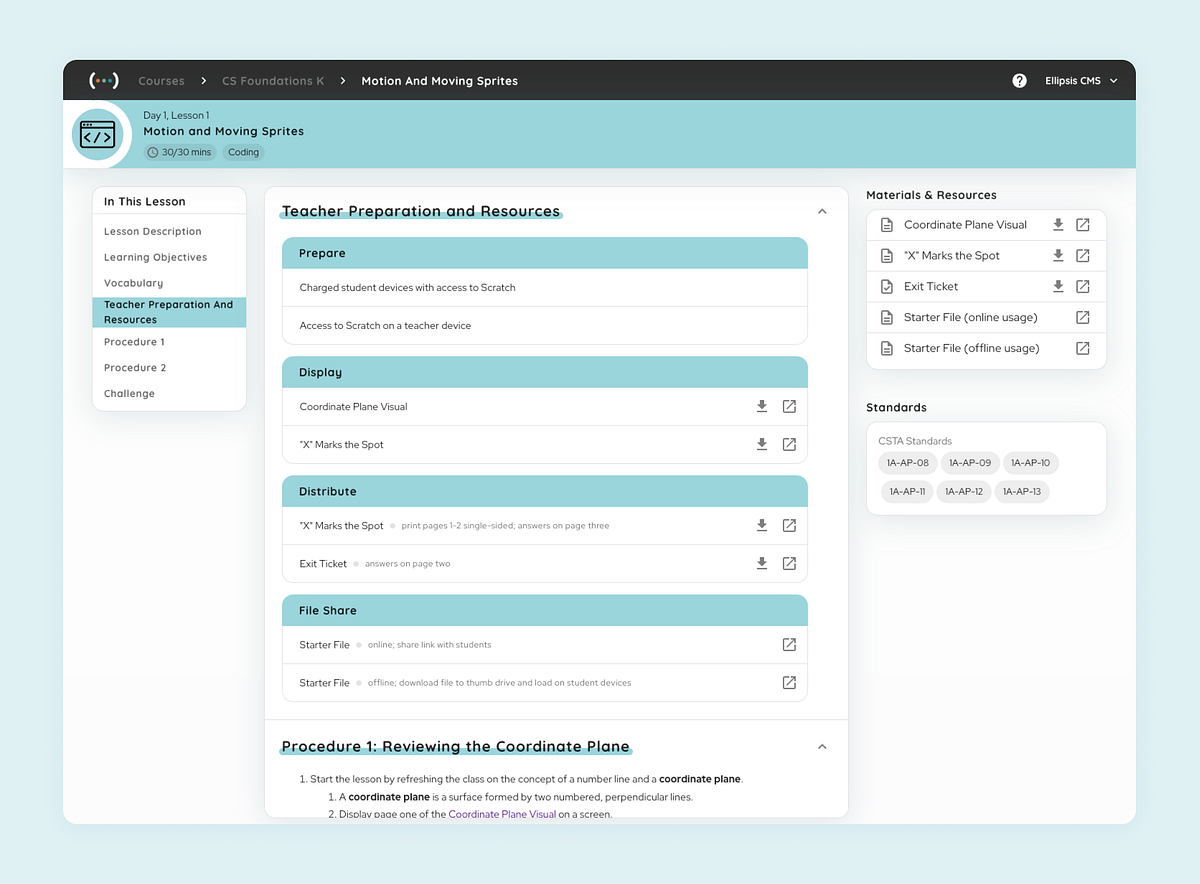Download "X" Marks the Spot under Distribute
This screenshot has height=884, width=1200.
coord(762,525)
